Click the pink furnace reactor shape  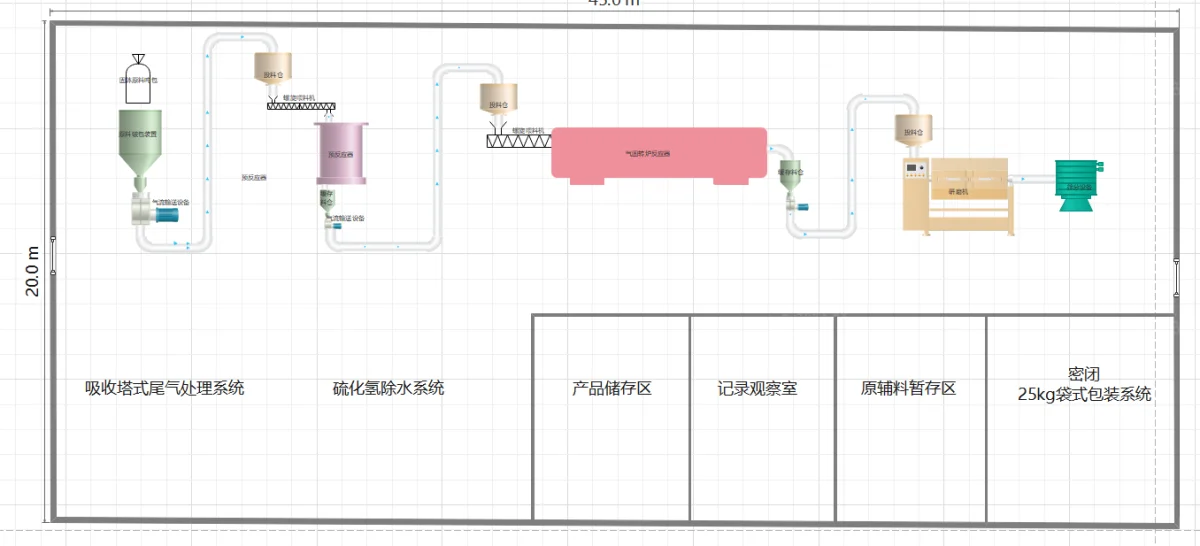pyautogui.click(x=659, y=155)
